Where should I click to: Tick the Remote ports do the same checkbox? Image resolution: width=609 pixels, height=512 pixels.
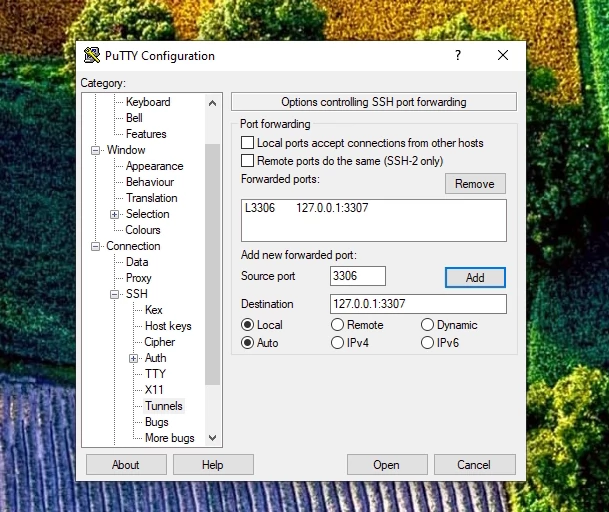247,160
